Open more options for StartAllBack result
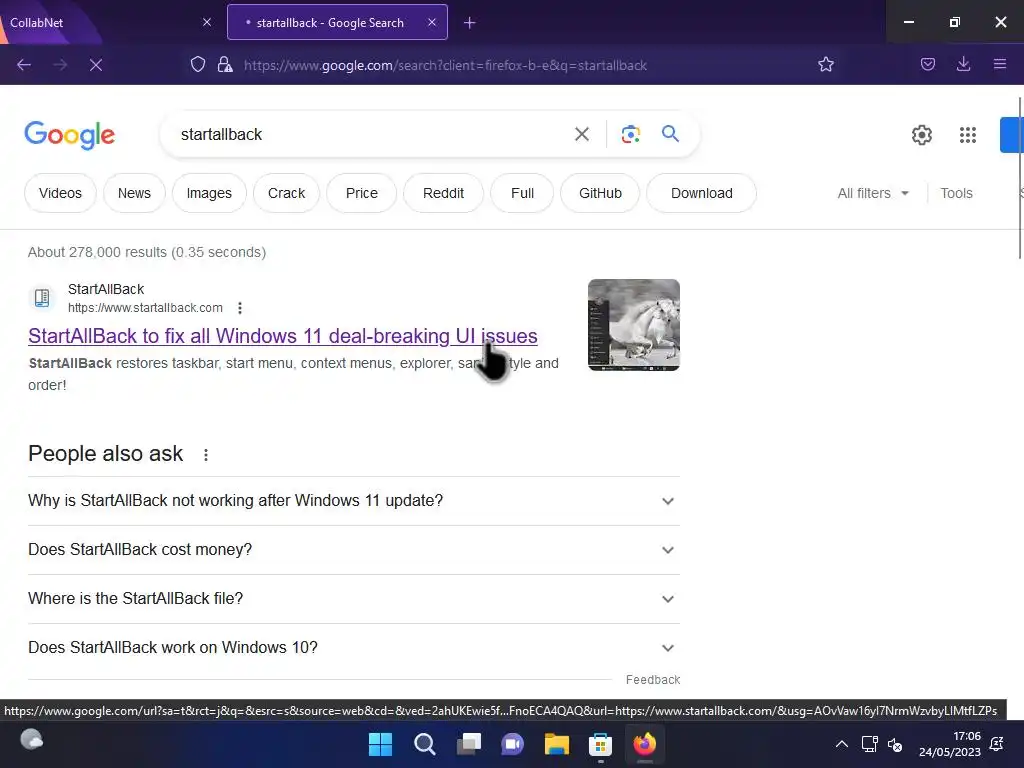This screenshot has height=768, width=1024. pyautogui.click(x=240, y=308)
